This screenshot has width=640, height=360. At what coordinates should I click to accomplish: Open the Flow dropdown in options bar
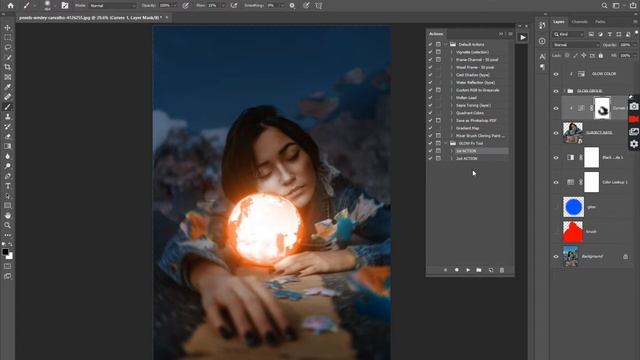coord(223,5)
